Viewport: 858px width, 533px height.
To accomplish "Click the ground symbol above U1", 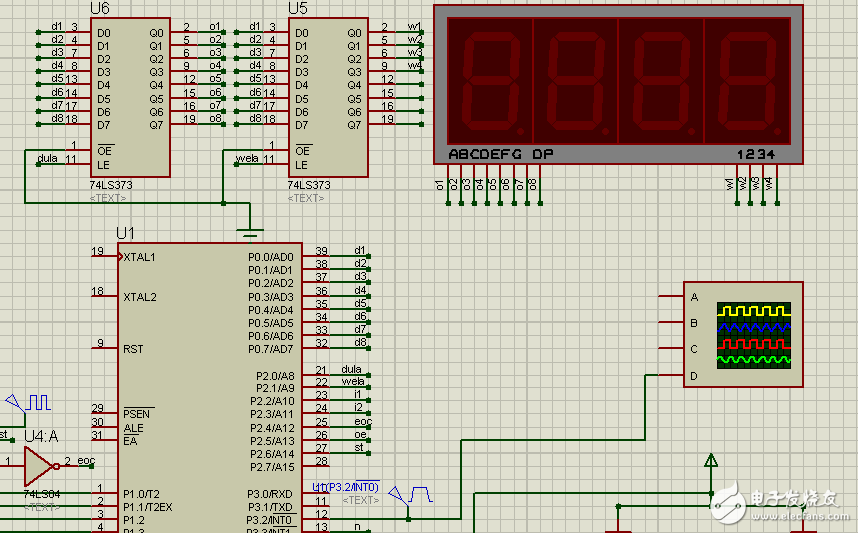I will (249, 232).
